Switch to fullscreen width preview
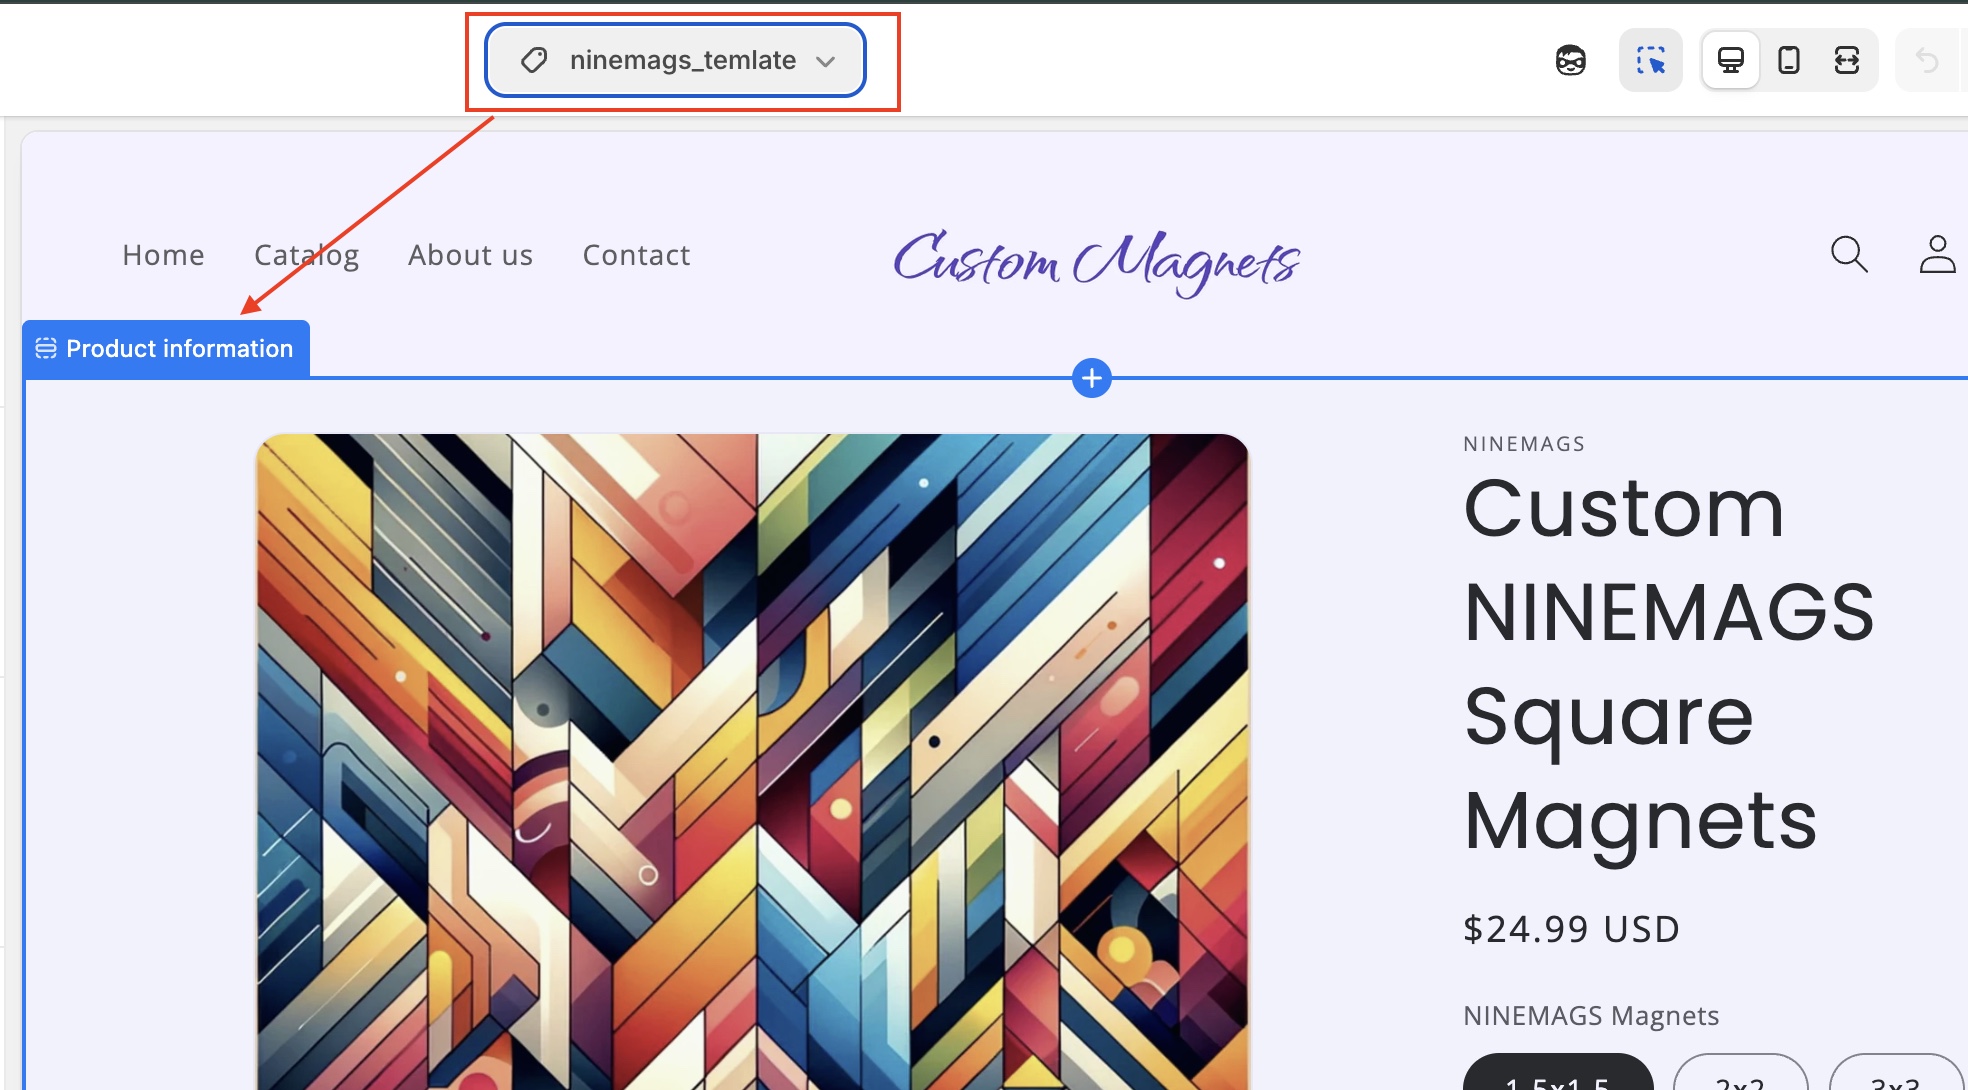The width and height of the screenshot is (1968, 1090). point(1846,61)
